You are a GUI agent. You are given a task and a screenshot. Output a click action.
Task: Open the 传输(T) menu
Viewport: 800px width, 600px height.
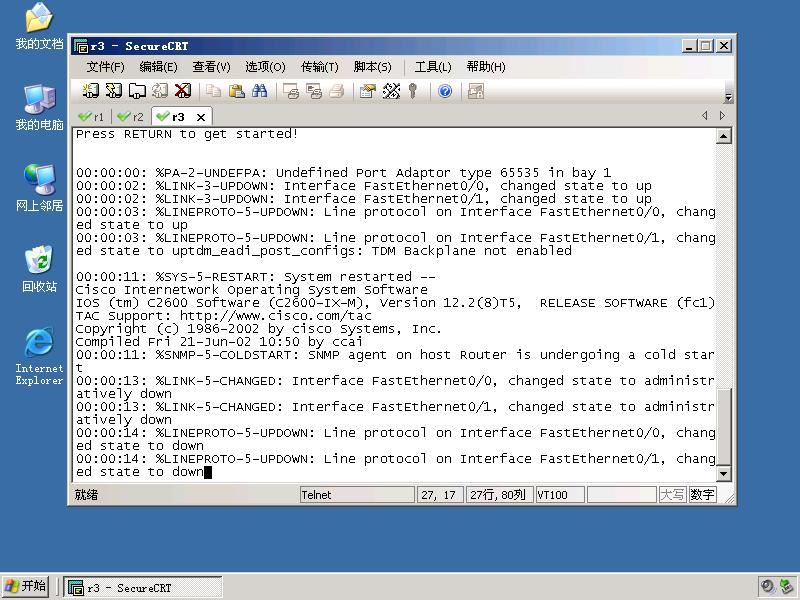pyautogui.click(x=319, y=67)
